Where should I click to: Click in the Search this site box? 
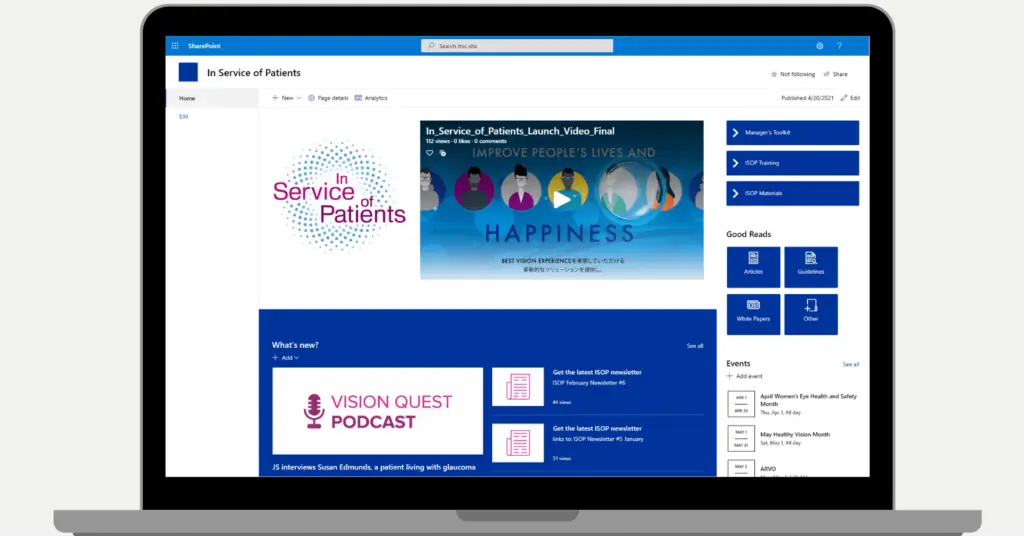click(x=517, y=46)
